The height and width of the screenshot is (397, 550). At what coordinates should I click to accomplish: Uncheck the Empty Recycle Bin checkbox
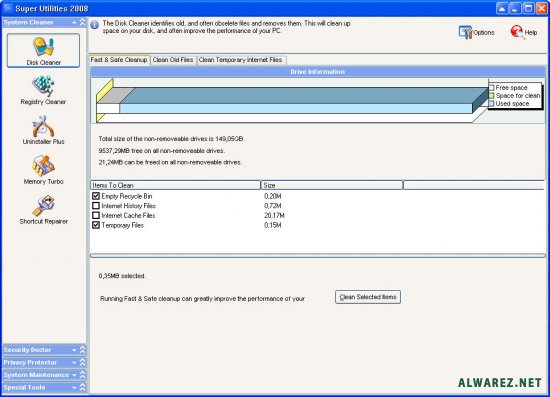[x=96, y=196]
